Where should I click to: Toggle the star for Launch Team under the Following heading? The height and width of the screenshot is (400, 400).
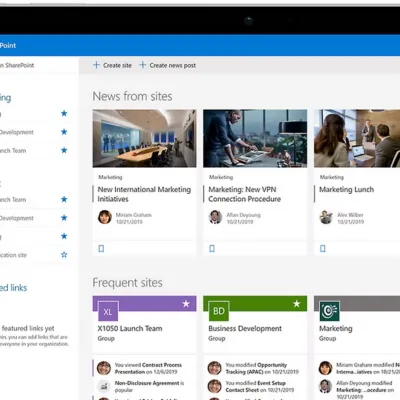[x=64, y=150]
